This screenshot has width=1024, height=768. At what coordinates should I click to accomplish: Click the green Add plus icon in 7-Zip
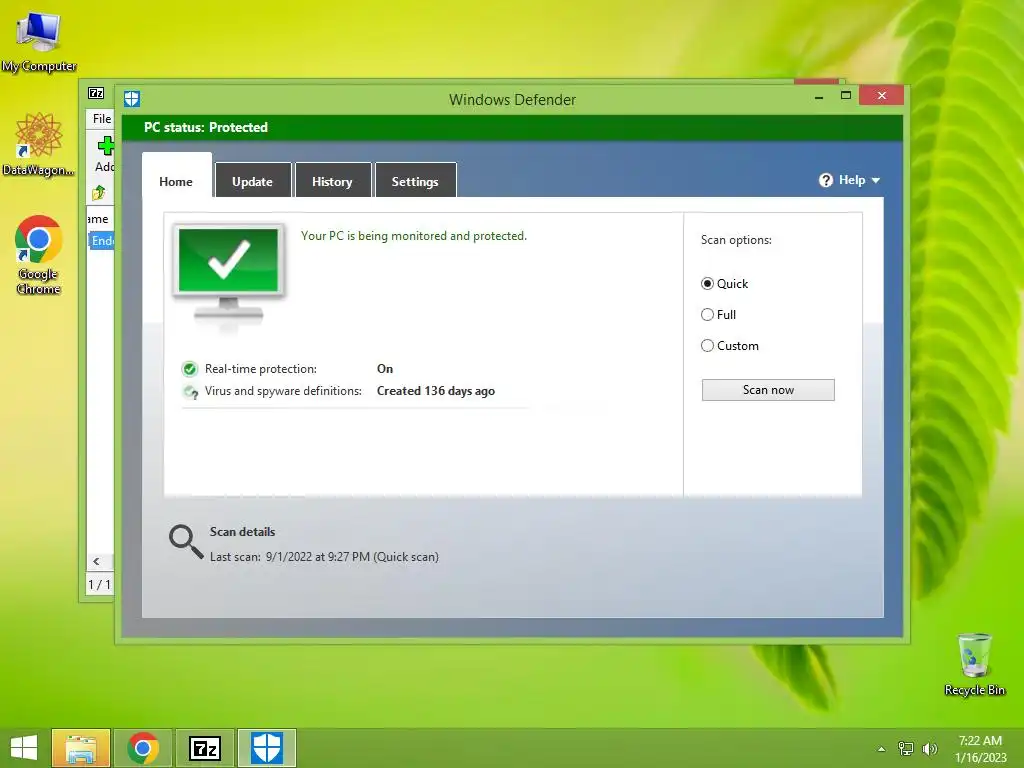105,146
